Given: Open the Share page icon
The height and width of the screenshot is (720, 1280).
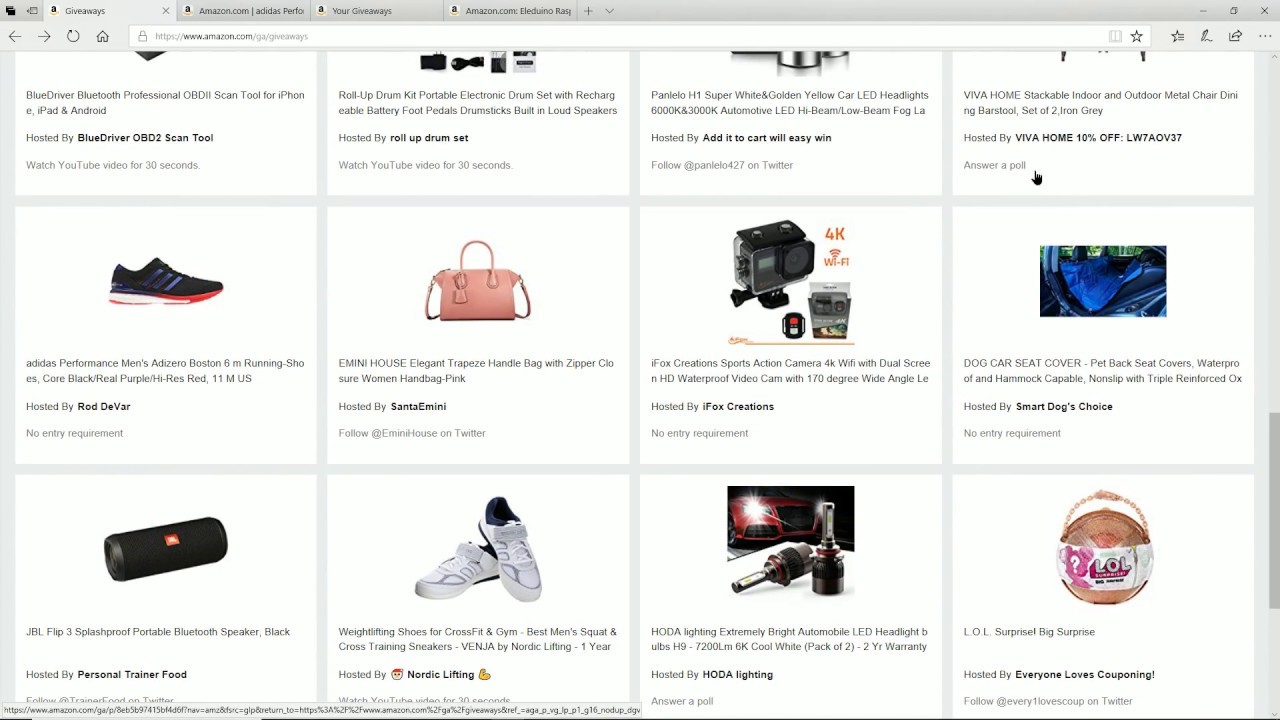Looking at the screenshot, I should 1236,36.
